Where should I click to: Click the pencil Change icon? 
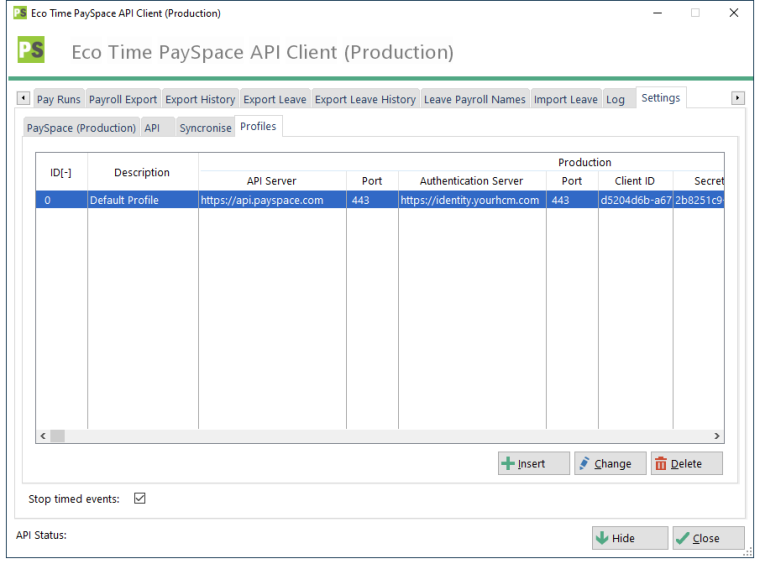click(x=585, y=464)
